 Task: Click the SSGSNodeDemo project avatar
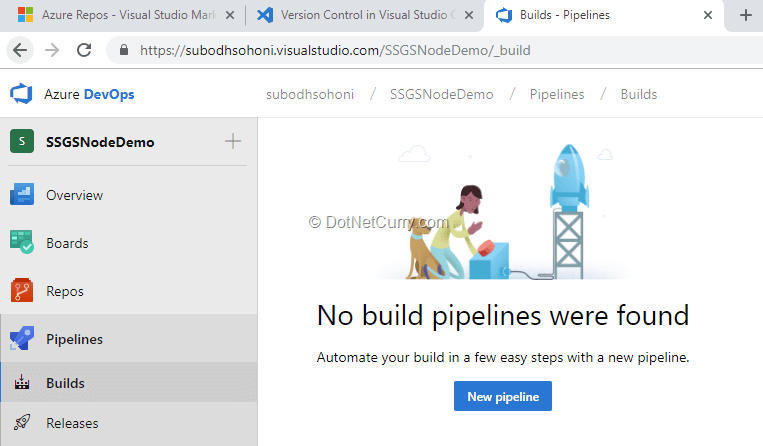[22, 141]
